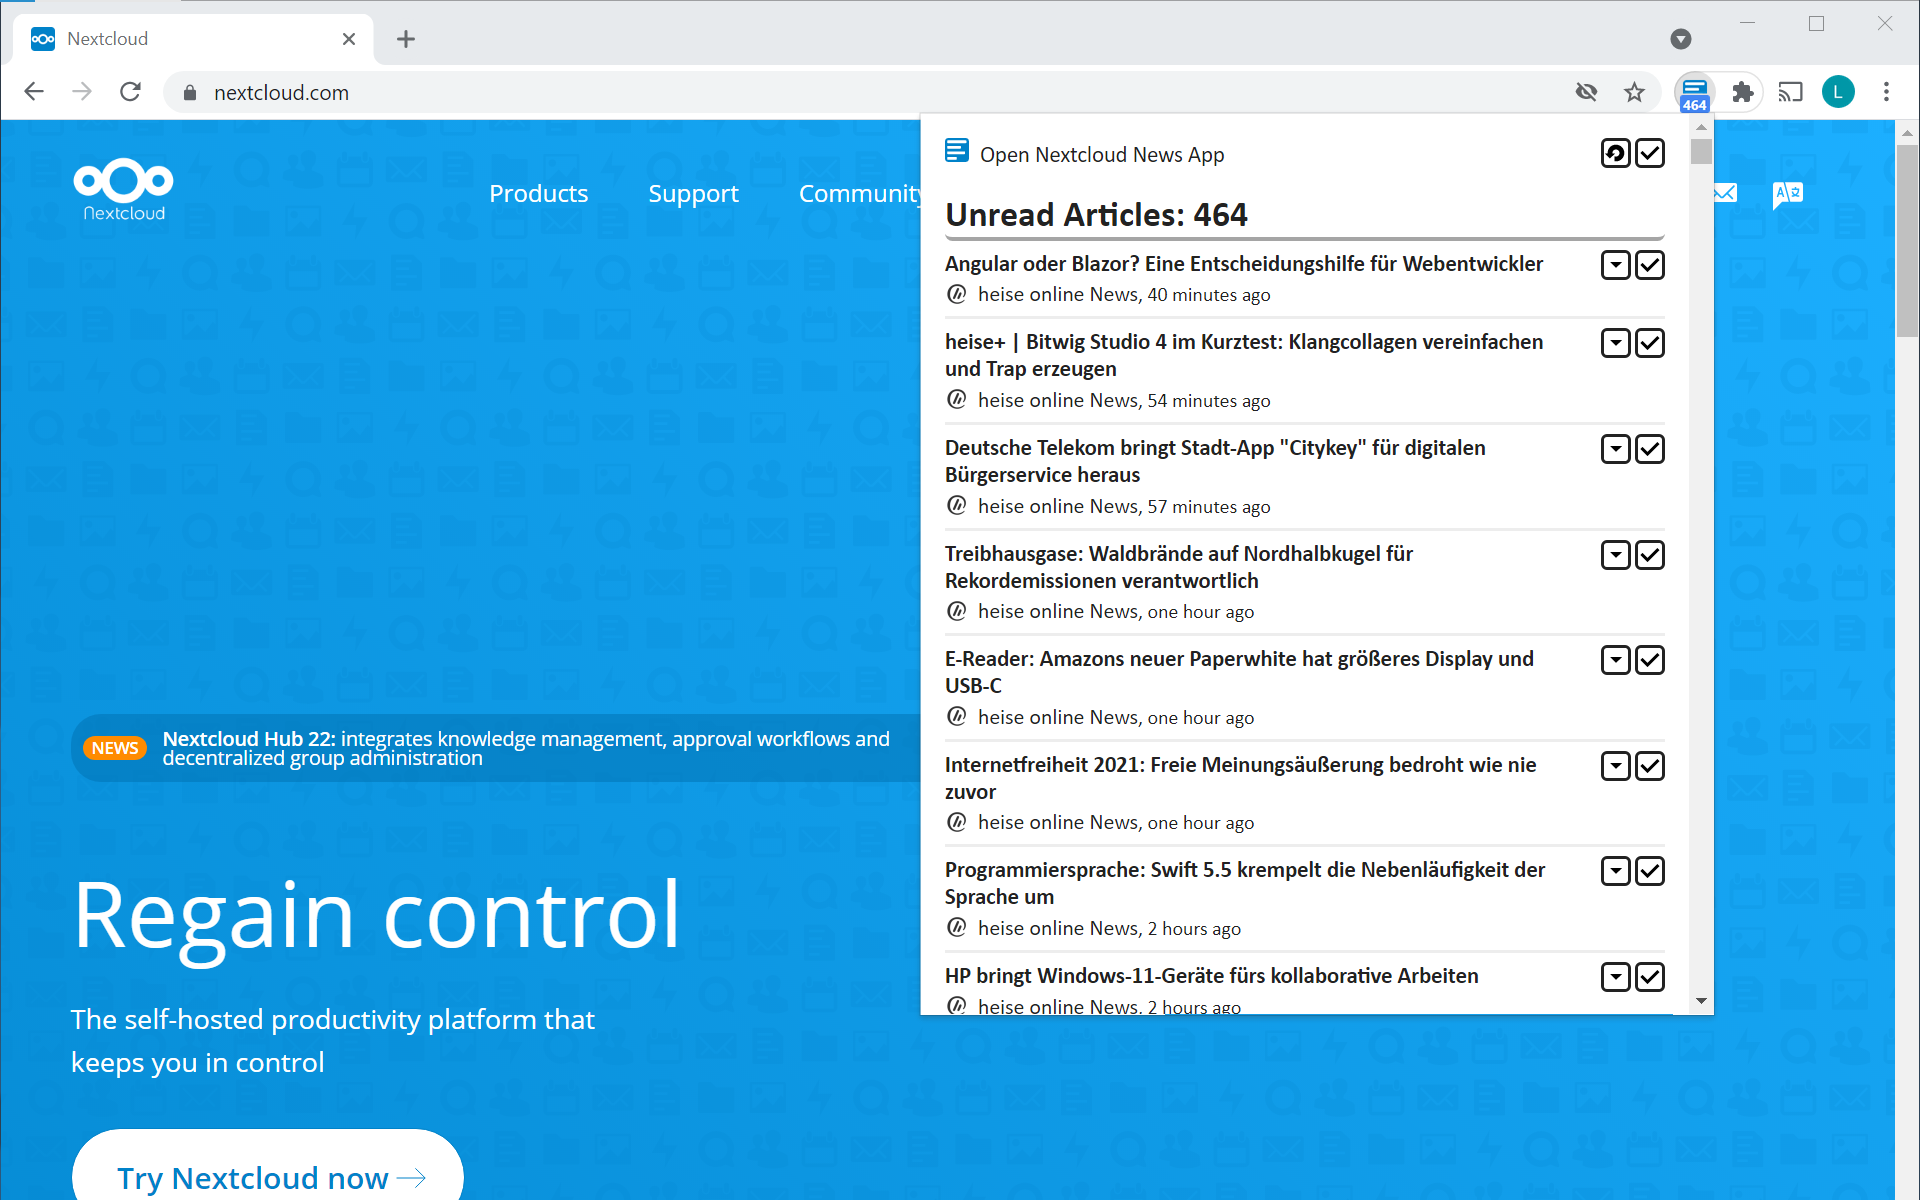
Task: Click the eye-slash tracking icon in address bar
Action: coord(1586,92)
